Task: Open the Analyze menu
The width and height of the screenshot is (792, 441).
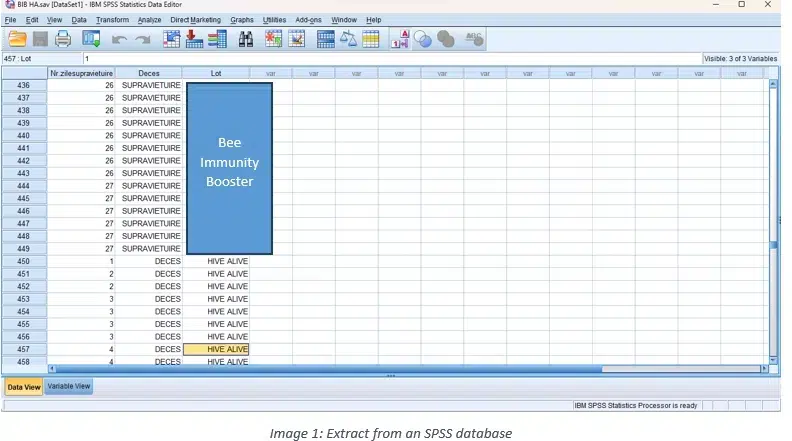Action: coord(149,20)
